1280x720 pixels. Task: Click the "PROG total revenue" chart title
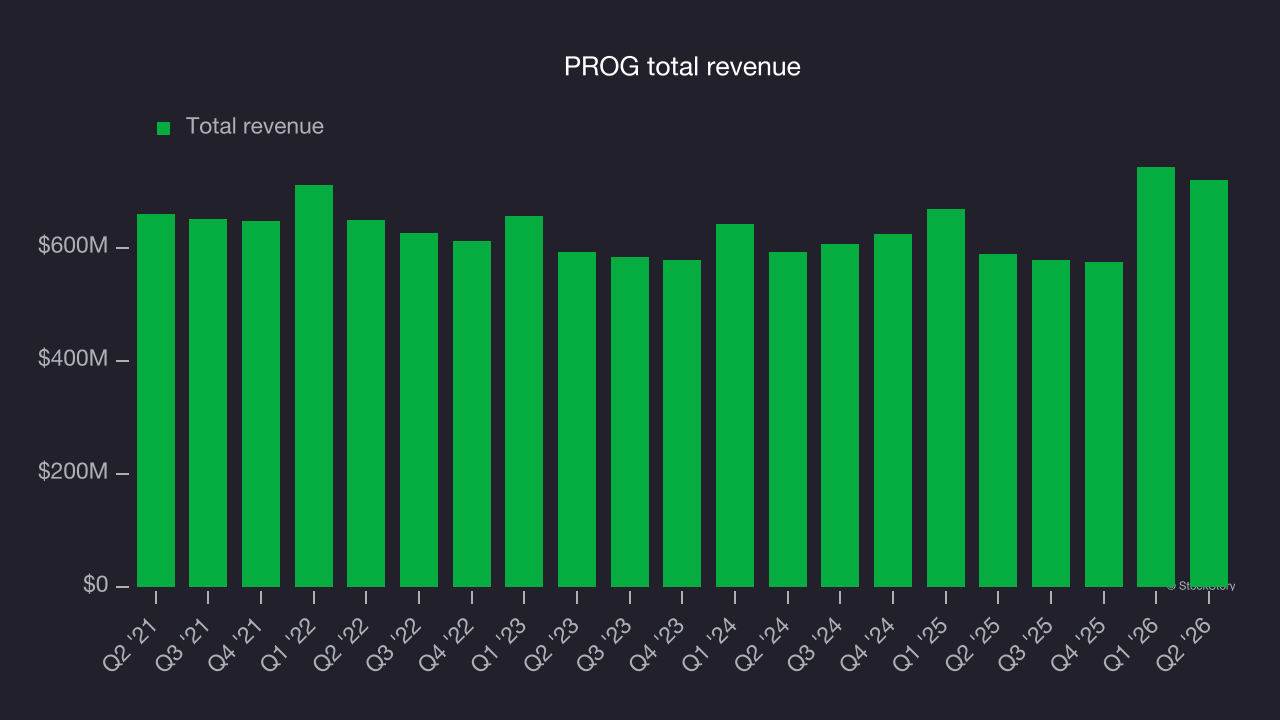coord(682,67)
